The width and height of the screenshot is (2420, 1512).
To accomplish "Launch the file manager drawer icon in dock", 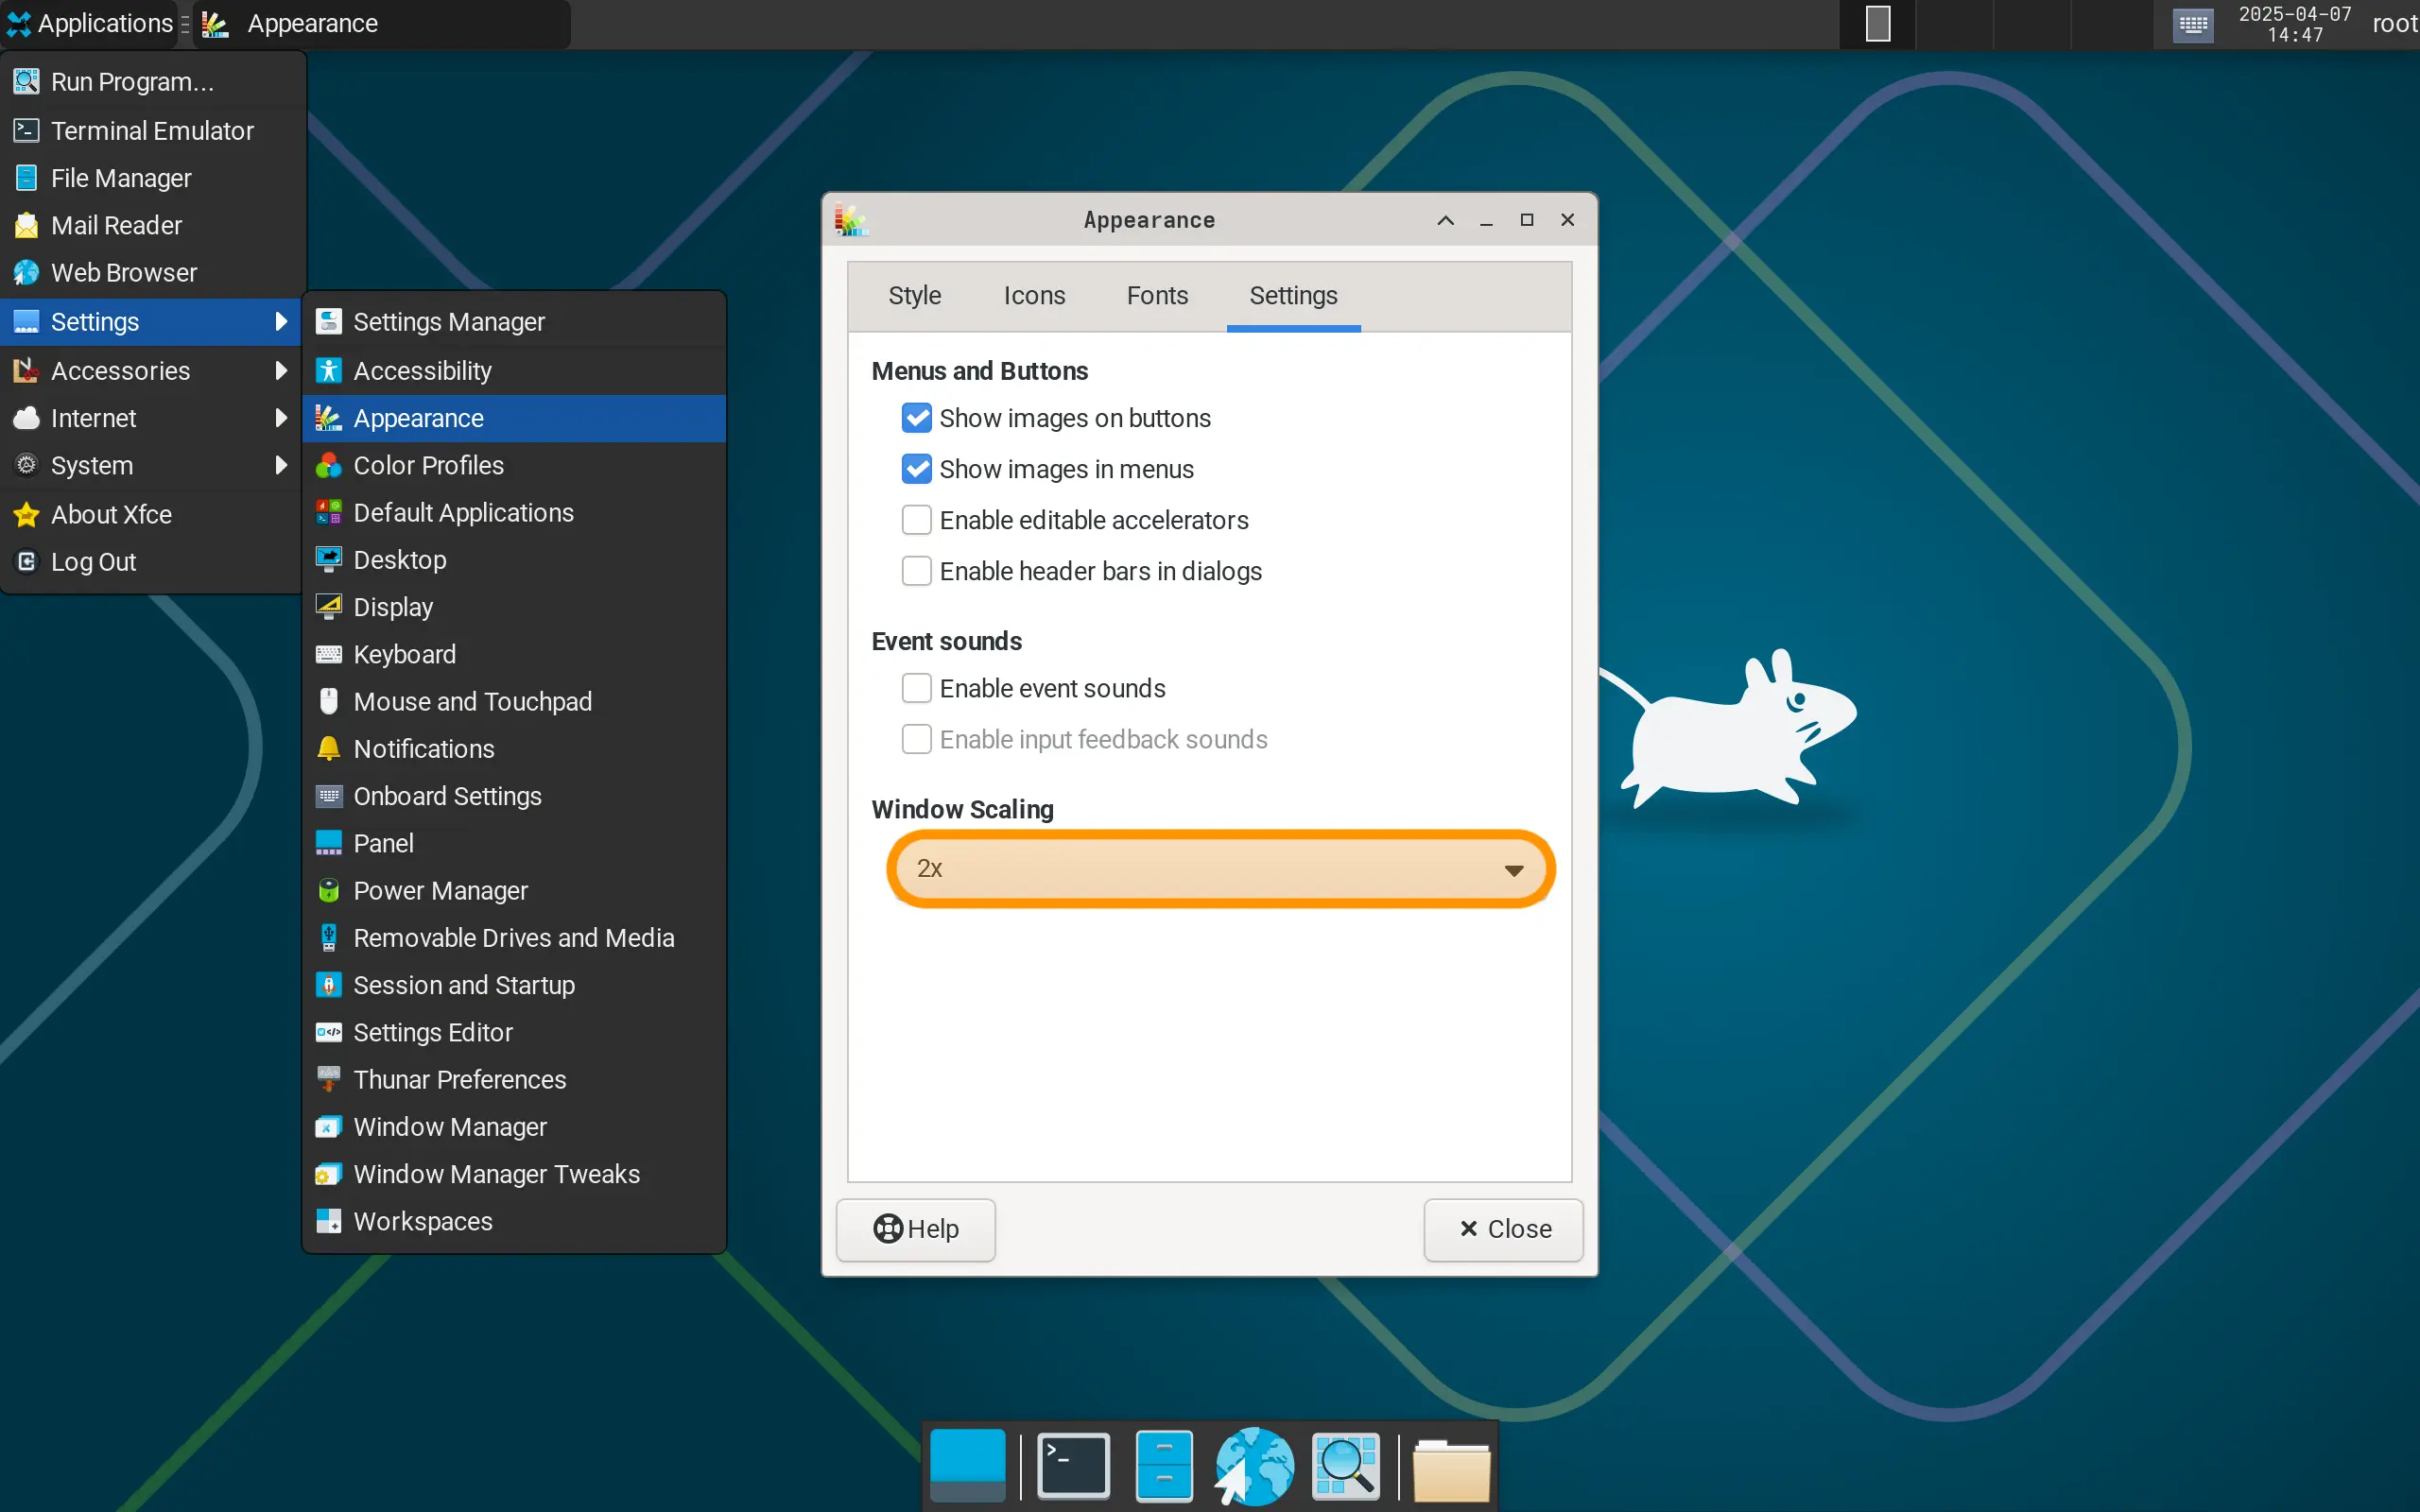I will 1164,1465.
